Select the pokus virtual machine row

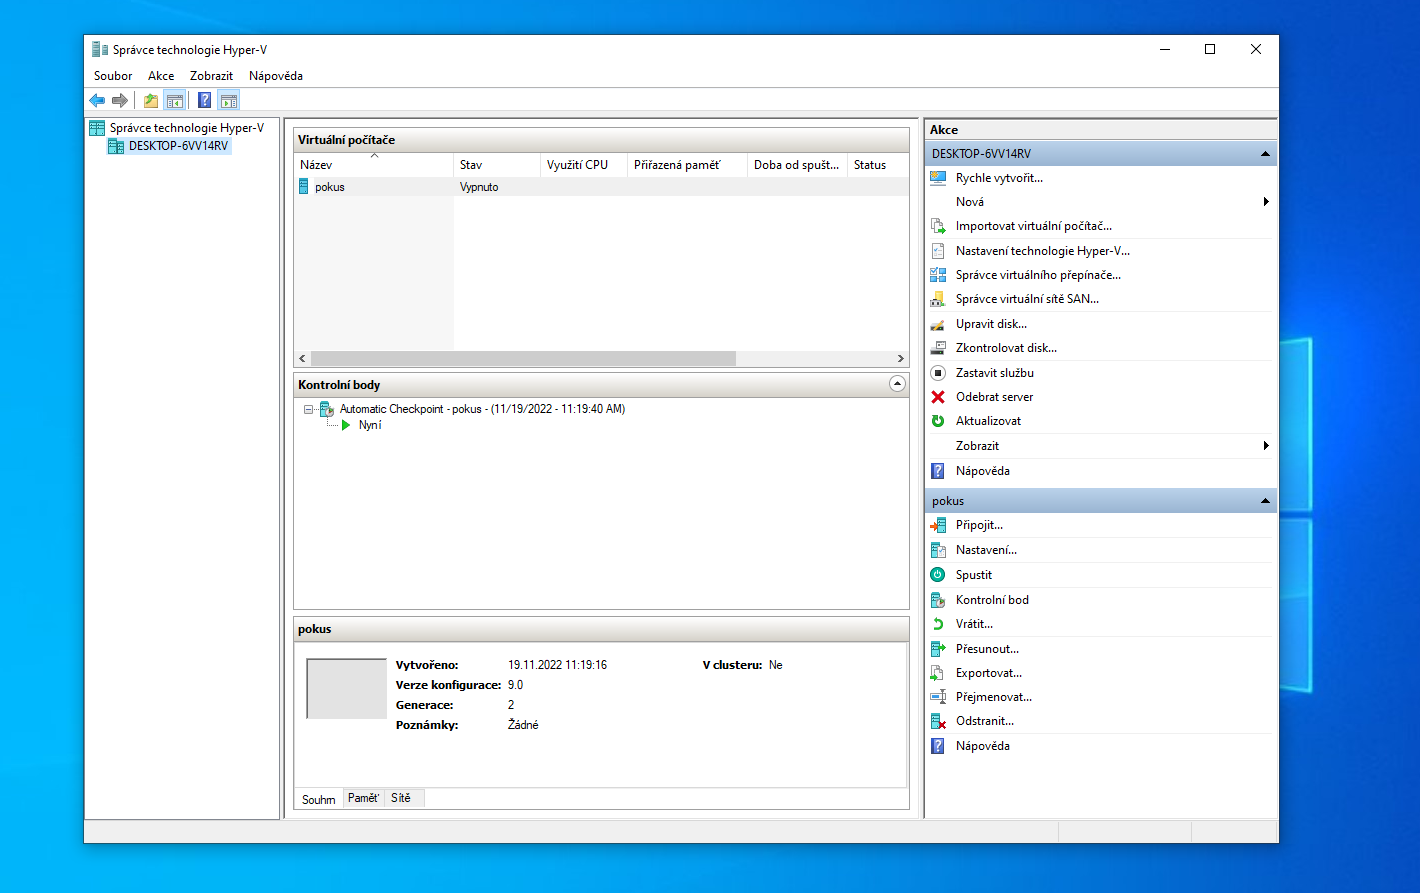tap(601, 187)
